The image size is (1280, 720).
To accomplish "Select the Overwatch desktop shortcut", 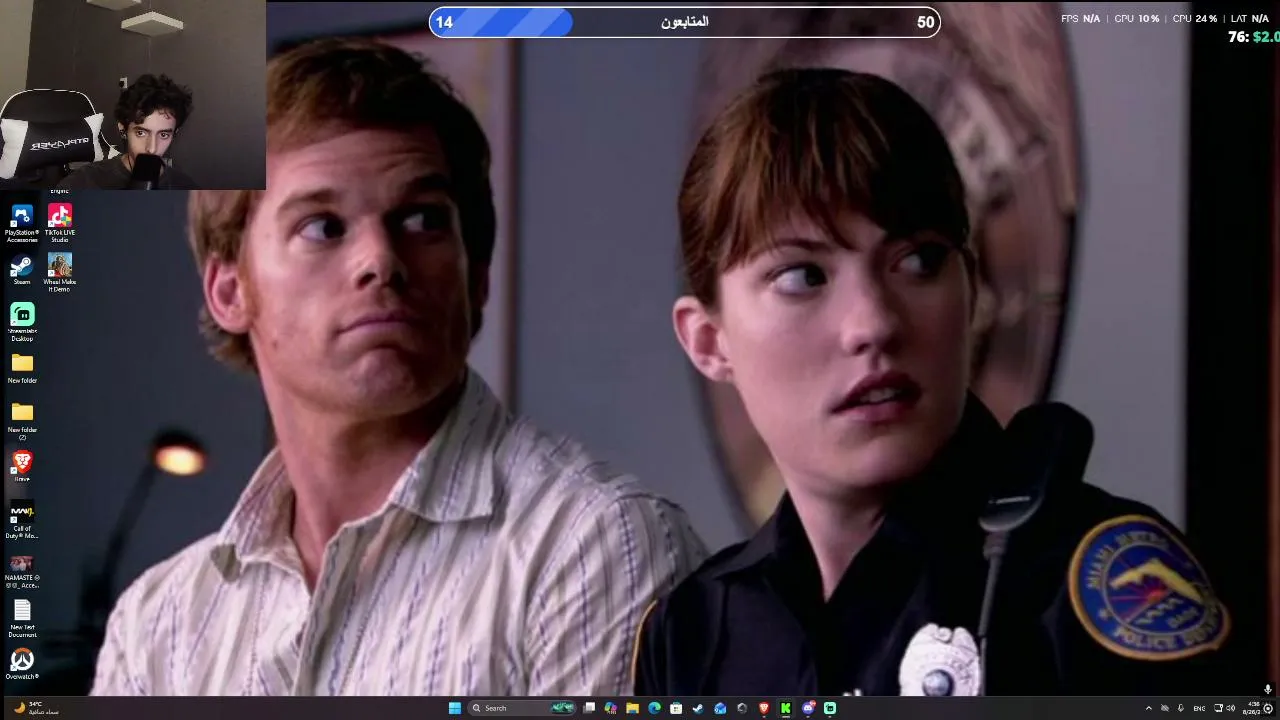I will [x=22, y=664].
